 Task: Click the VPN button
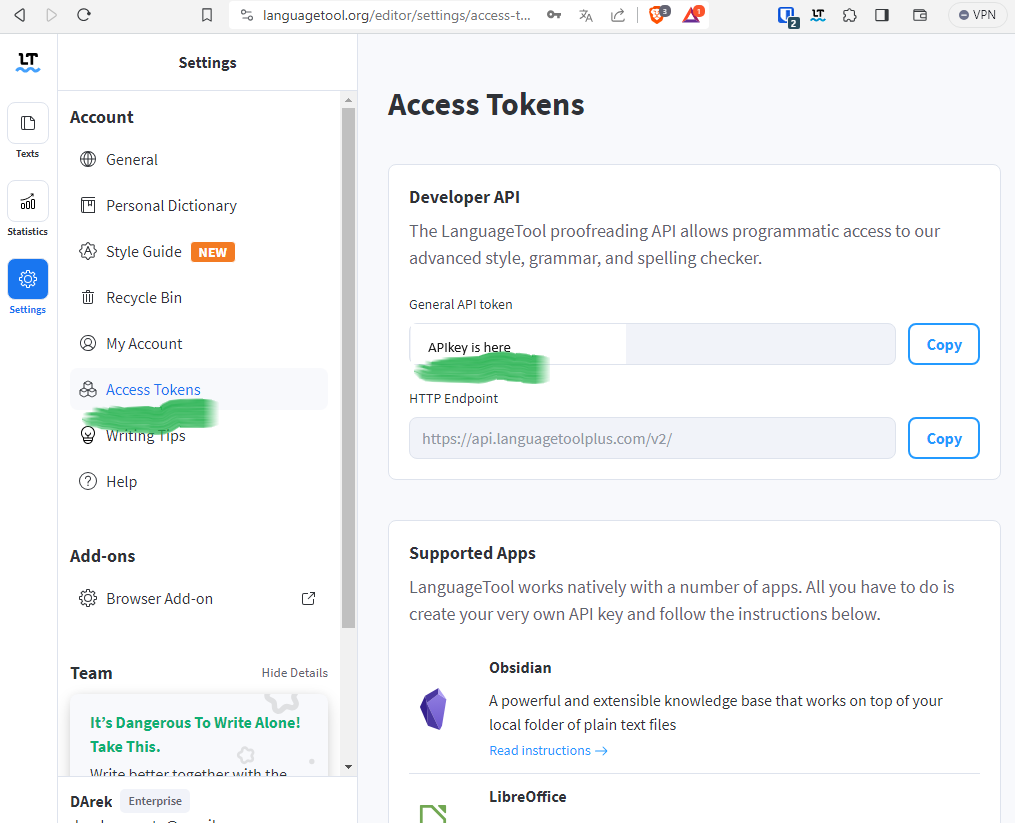tap(977, 15)
